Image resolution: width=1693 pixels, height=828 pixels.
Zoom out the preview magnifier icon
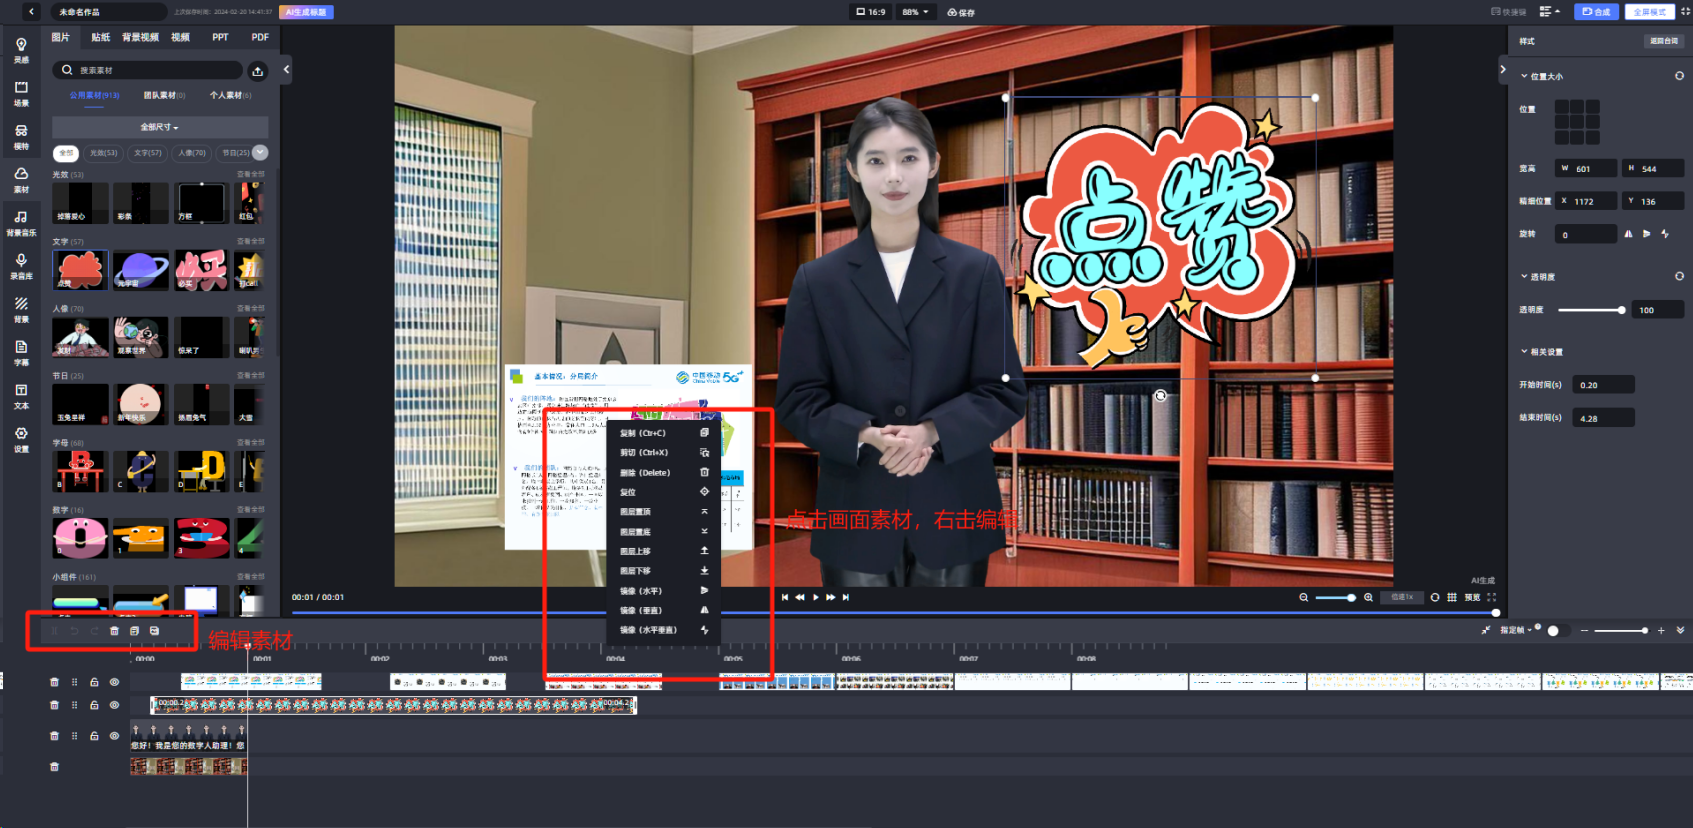click(1303, 597)
